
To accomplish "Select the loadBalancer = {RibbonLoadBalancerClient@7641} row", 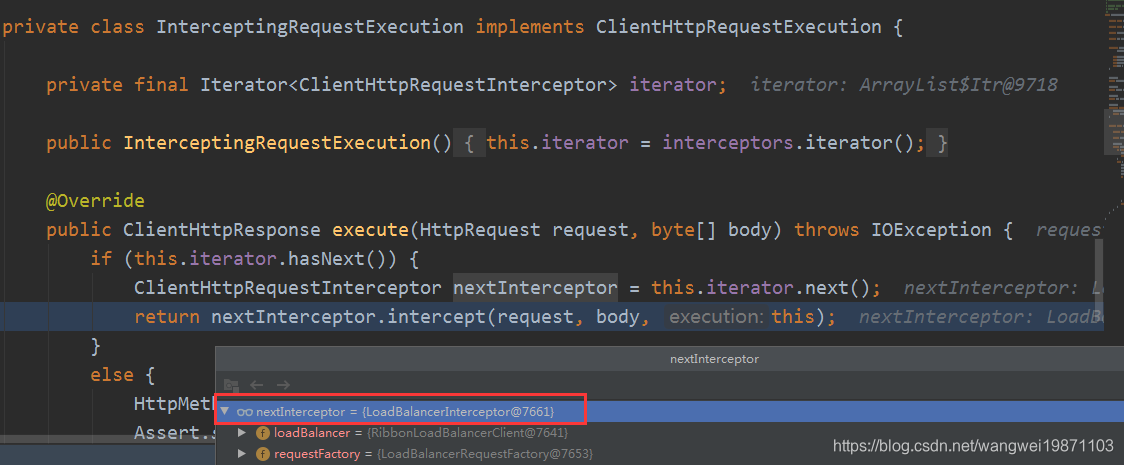I will point(670,433).
